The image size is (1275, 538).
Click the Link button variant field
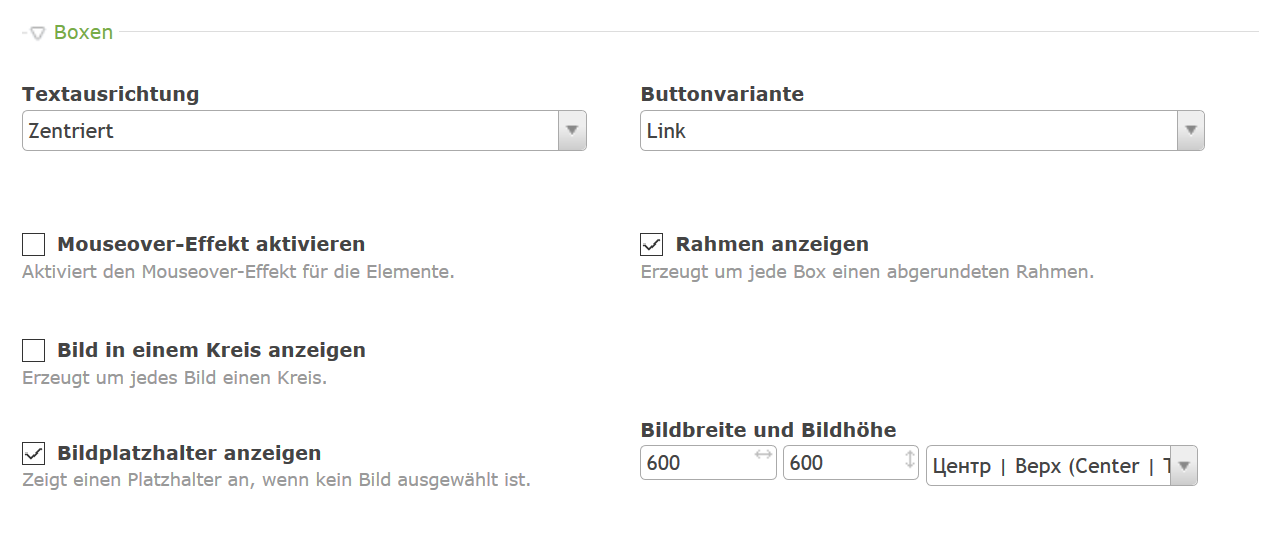[x=908, y=130]
